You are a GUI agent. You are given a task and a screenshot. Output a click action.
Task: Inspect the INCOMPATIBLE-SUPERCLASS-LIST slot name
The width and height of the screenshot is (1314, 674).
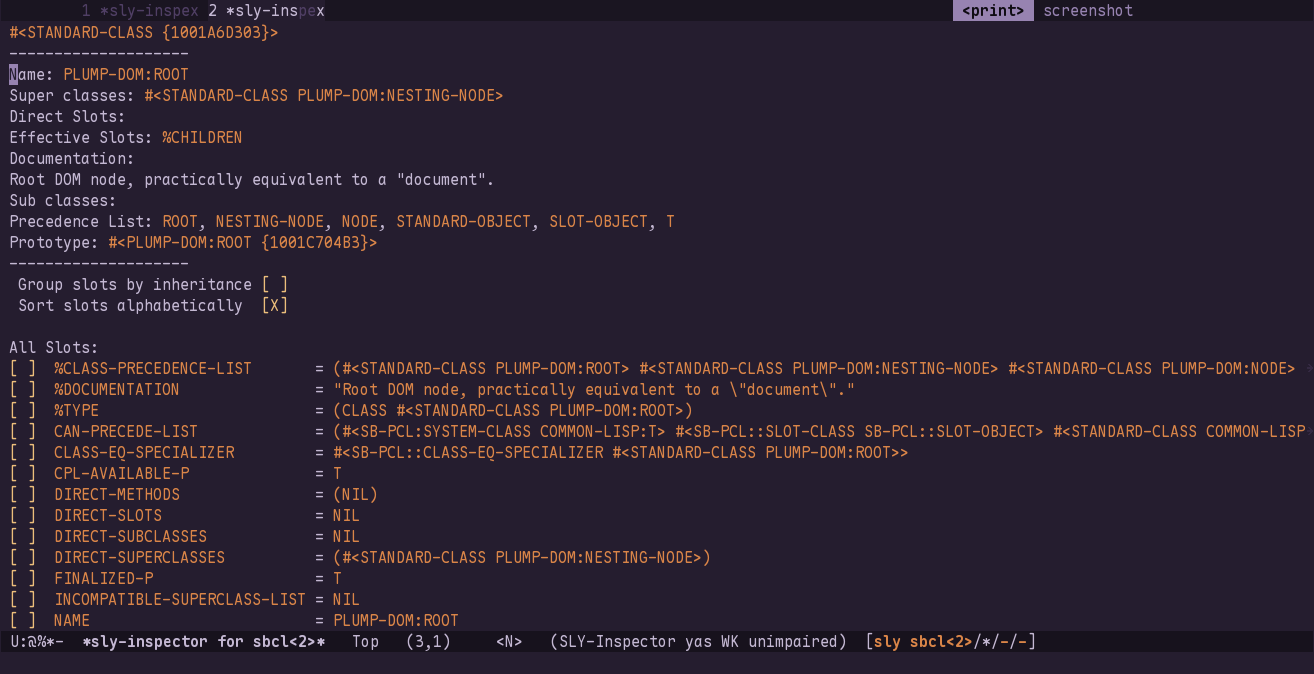coord(180,600)
